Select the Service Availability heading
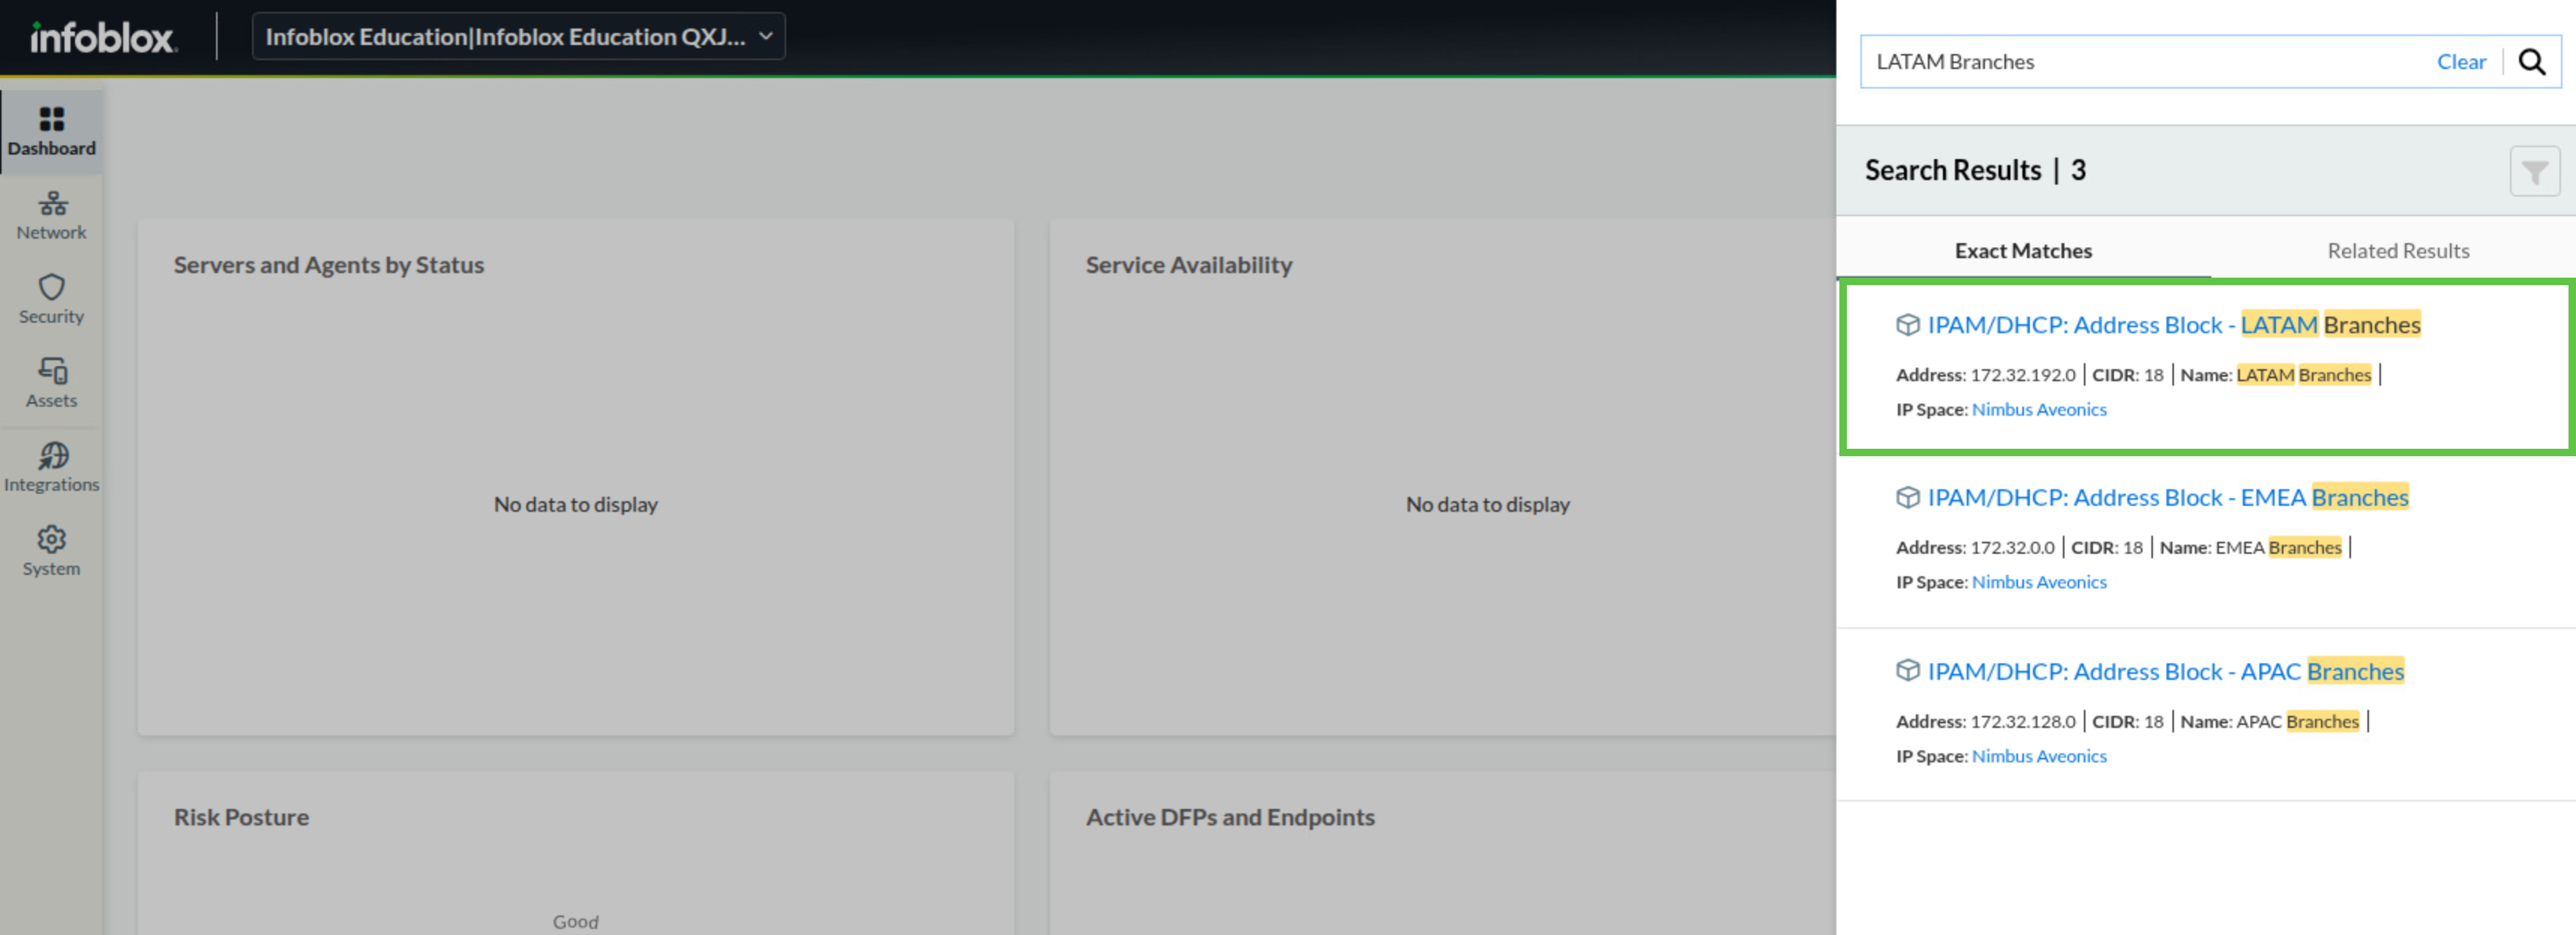The width and height of the screenshot is (2576, 935). pyautogui.click(x=1188, y=265)
